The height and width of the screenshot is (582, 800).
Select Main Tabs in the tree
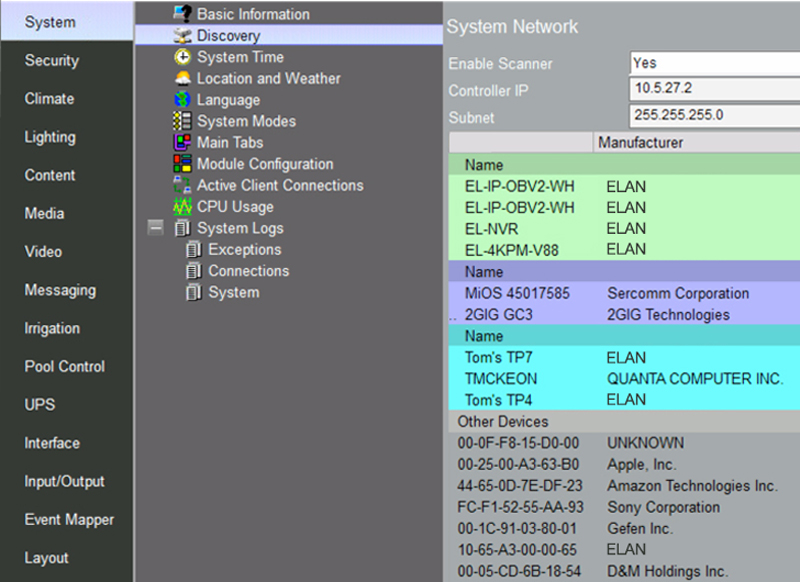(x=230, y=142)
